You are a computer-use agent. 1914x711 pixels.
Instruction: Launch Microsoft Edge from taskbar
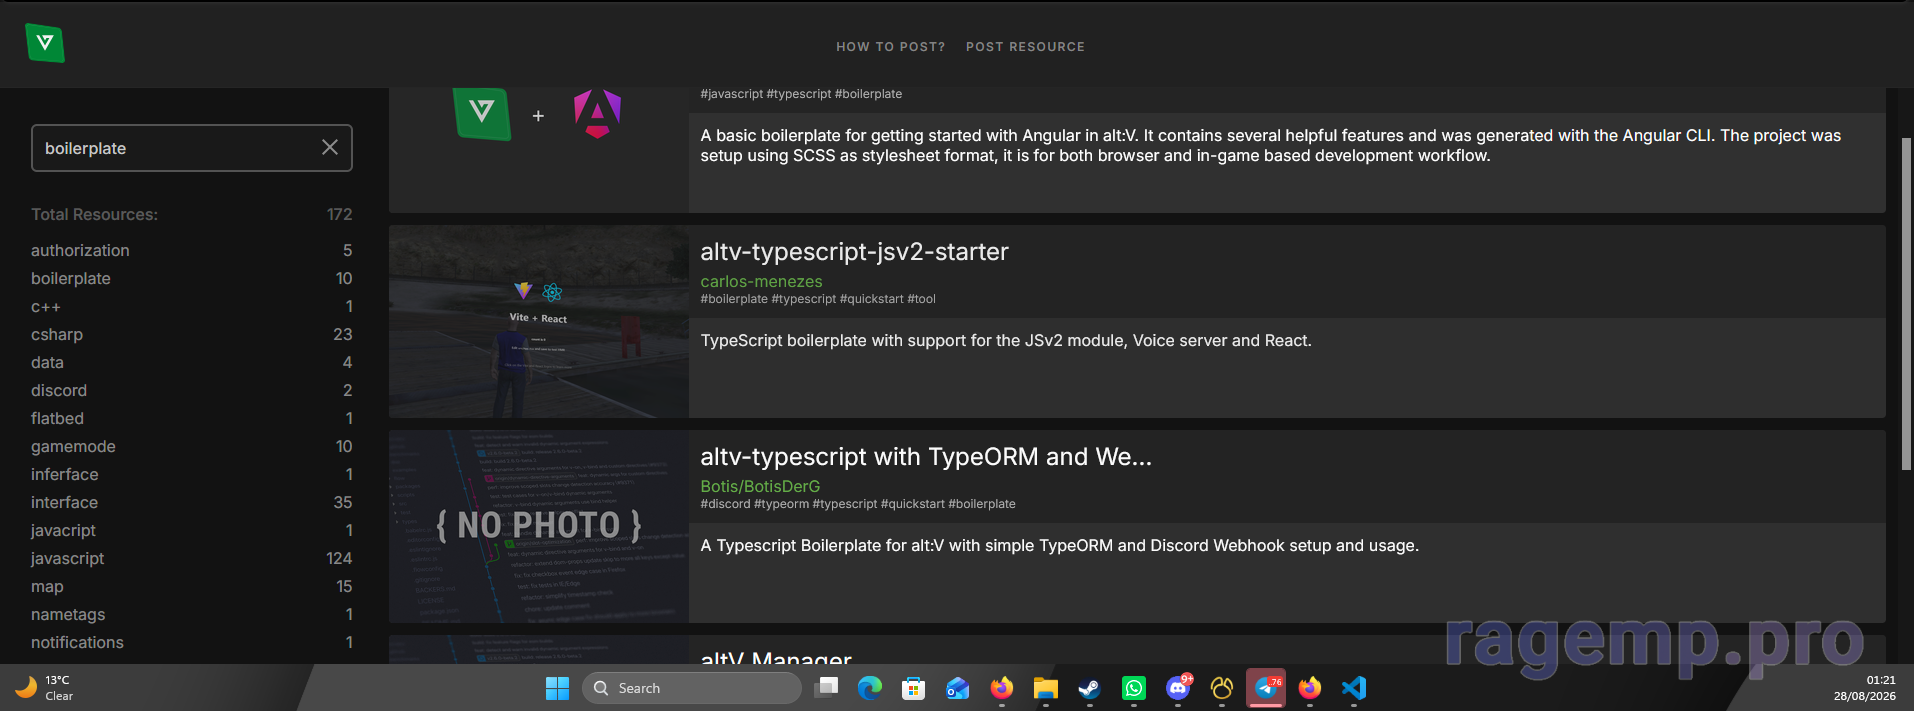click(870, 688)
